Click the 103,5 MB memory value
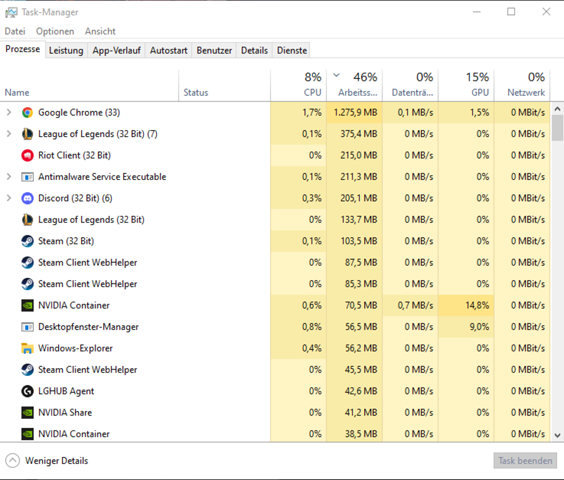 click(359, 241)
